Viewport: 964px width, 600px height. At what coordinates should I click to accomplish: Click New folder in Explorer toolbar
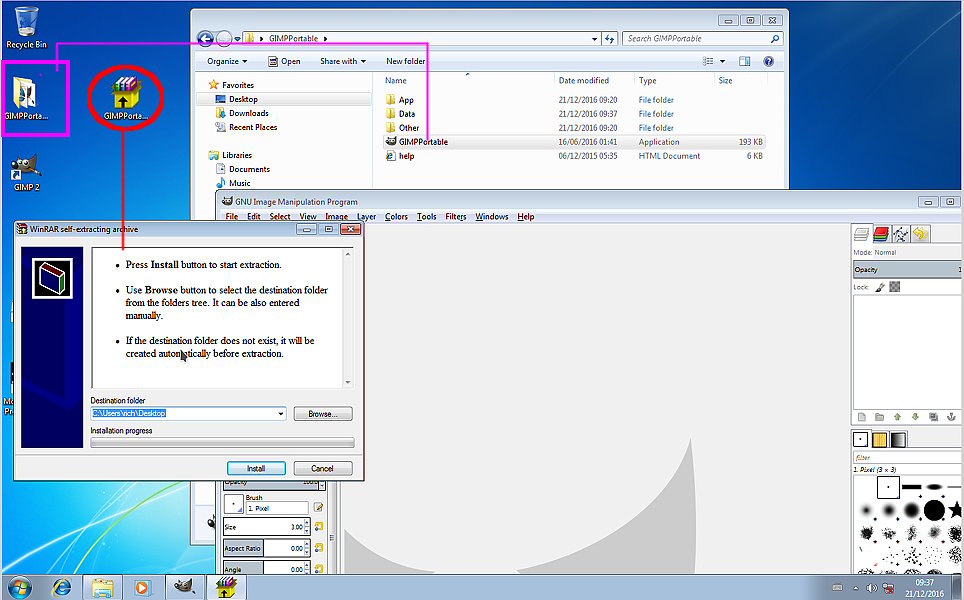point(405,61)
